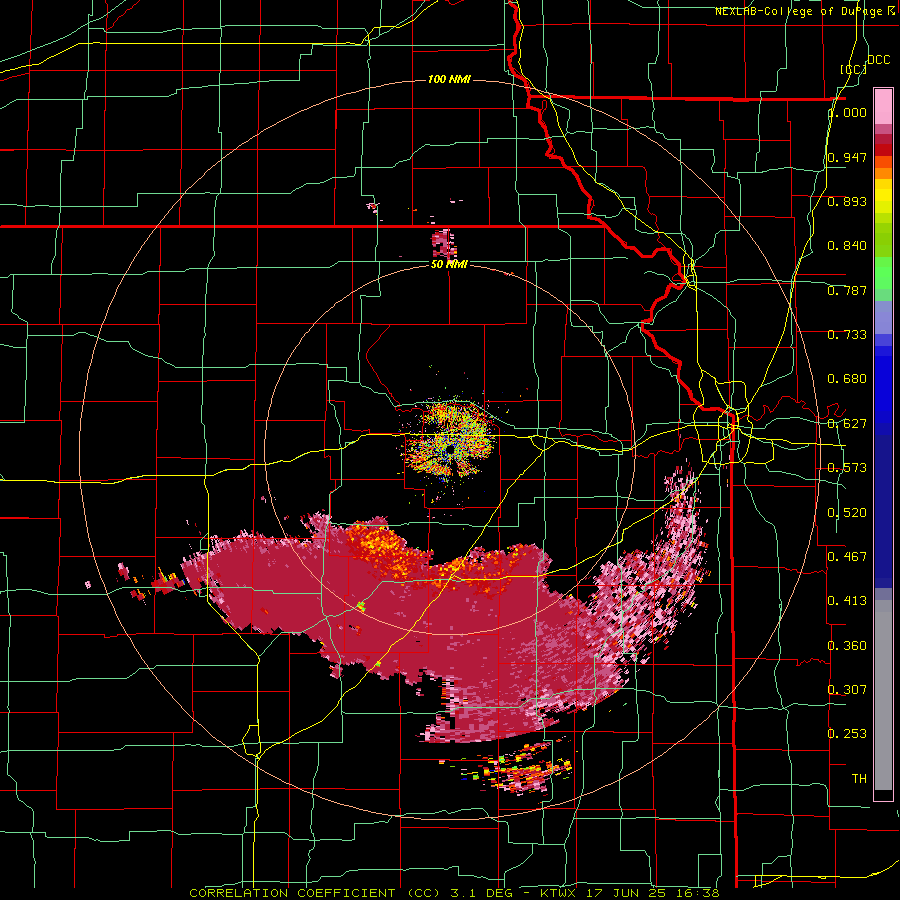Click the 0.787 color scale value
Screen dimensions: 900x900
[847, 290]
